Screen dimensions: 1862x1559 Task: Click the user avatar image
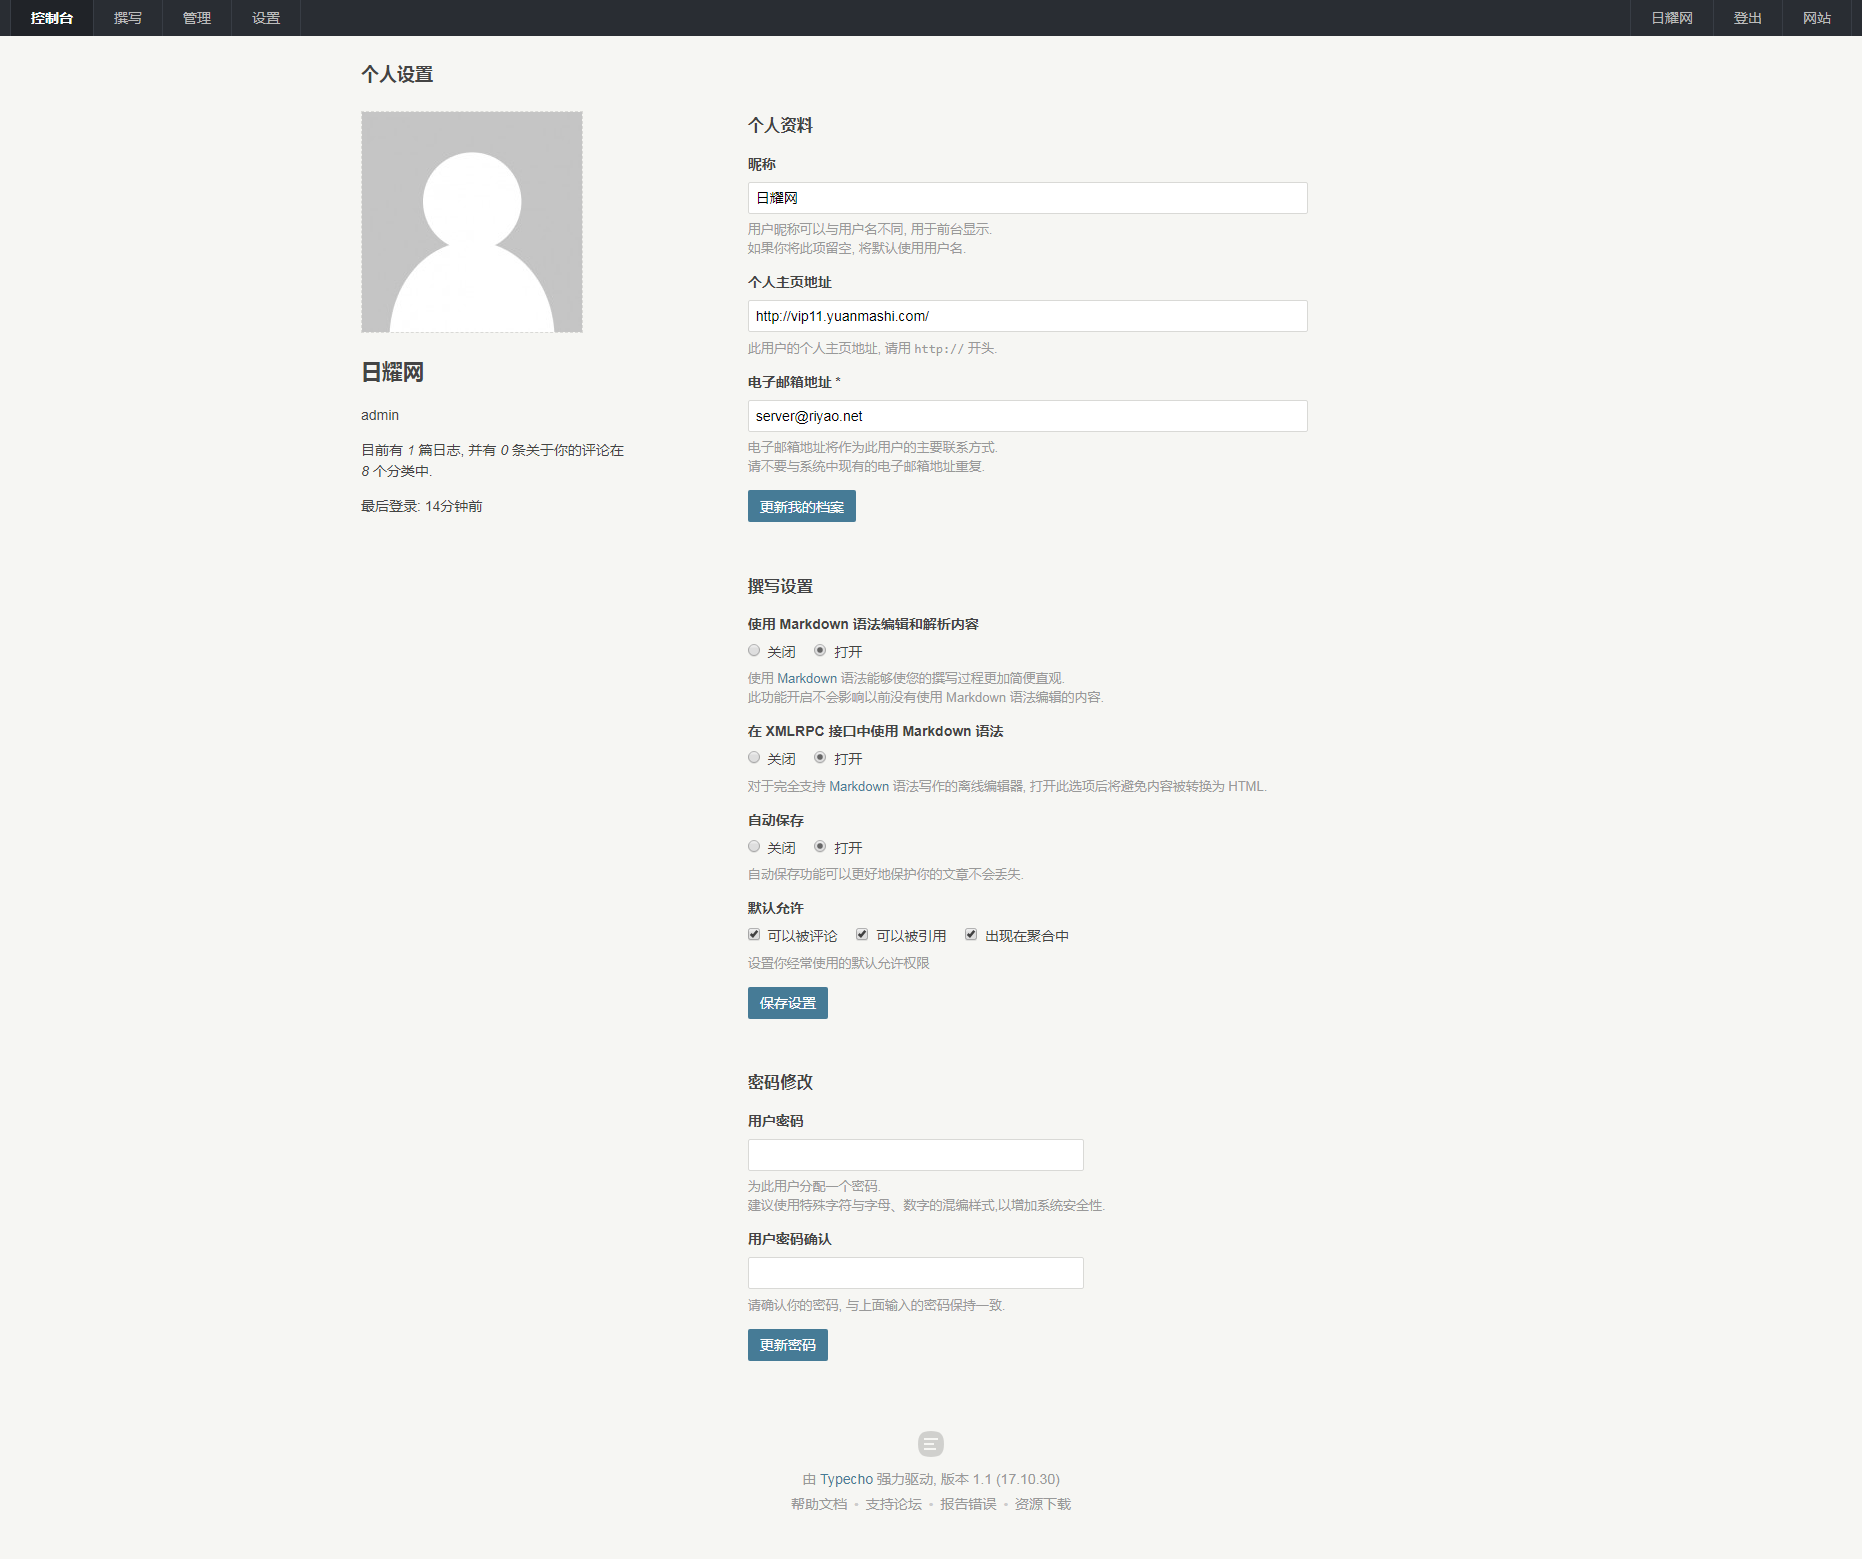pos(471,222)
